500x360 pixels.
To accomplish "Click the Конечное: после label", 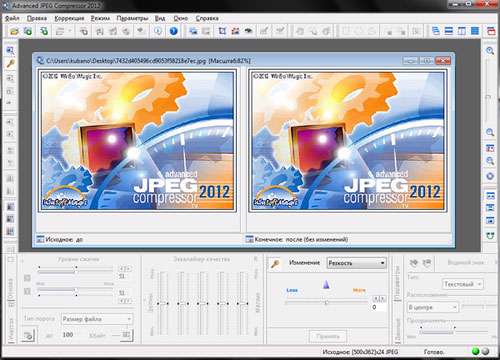I will [x=301, y=239].
